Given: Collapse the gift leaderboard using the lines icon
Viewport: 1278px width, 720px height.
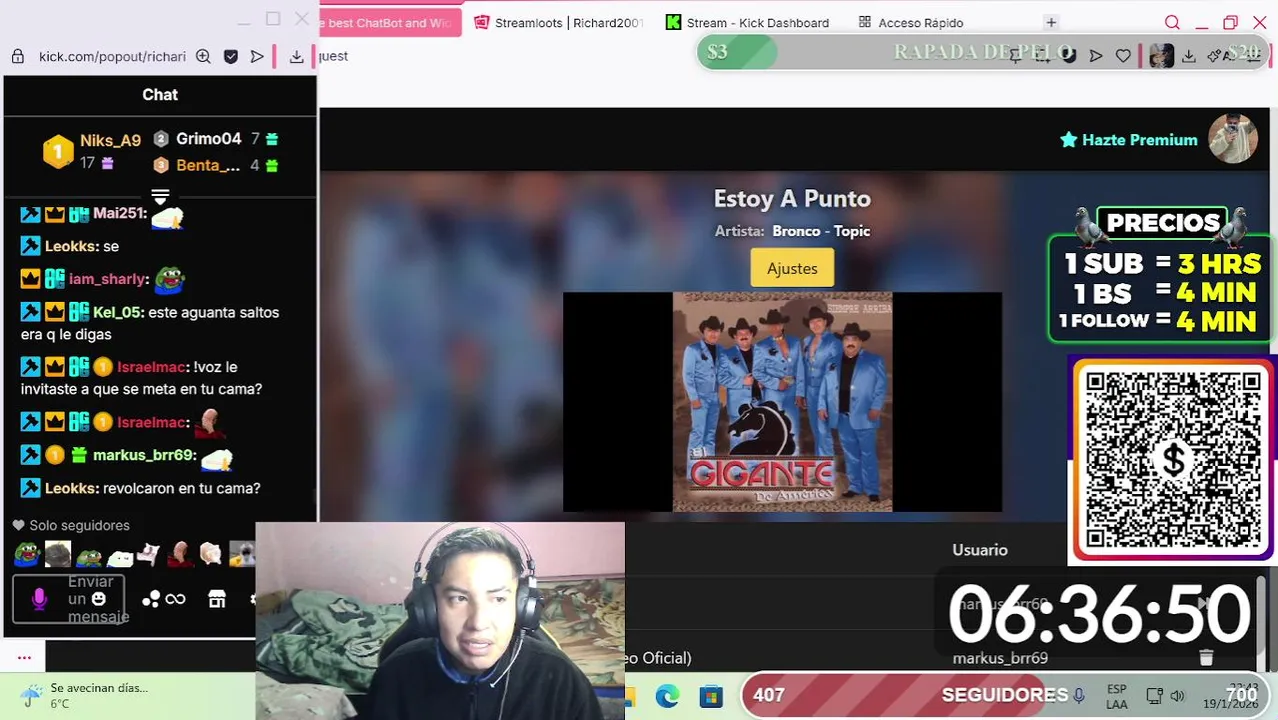Looking at the screenshot, I should 160,195.
